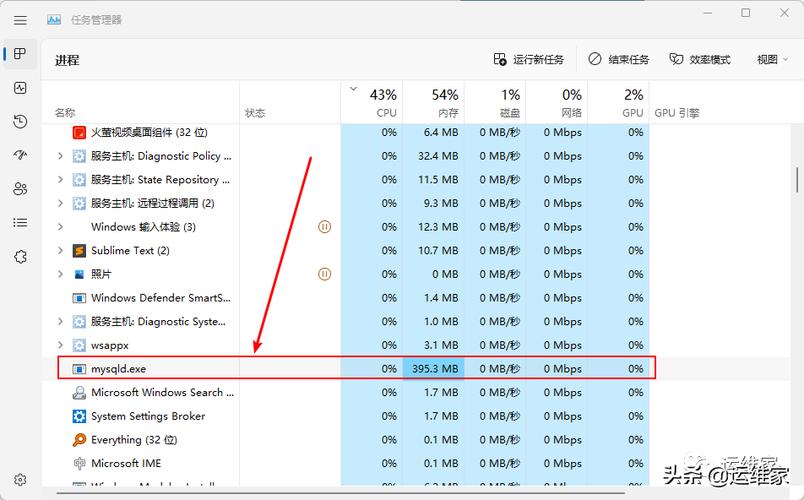
Task: Open the hamburger navigation menu
Action: [x=20, y=20]
